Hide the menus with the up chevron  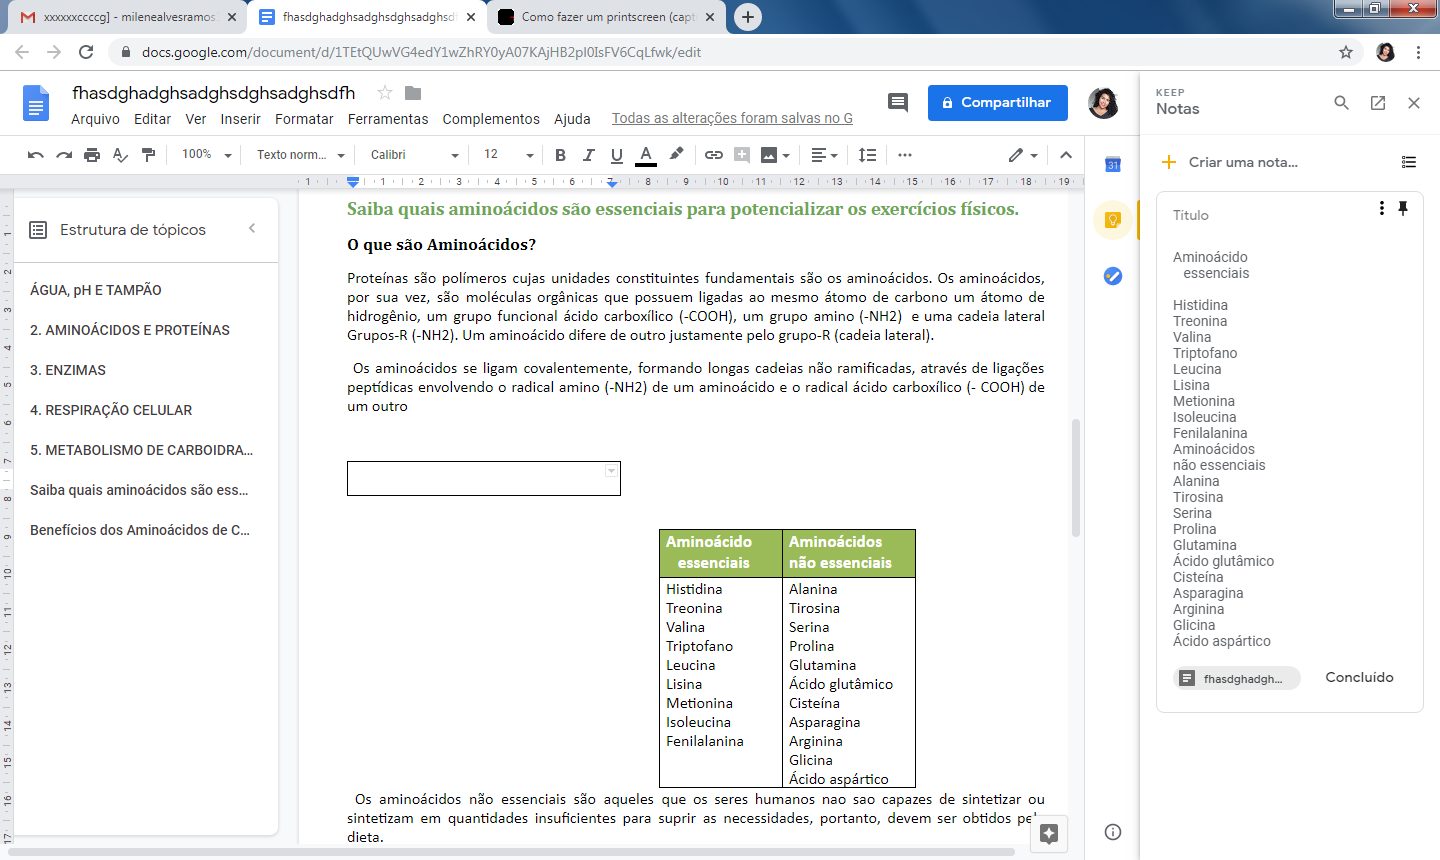pyautogui.click(x=1066, y=155)
